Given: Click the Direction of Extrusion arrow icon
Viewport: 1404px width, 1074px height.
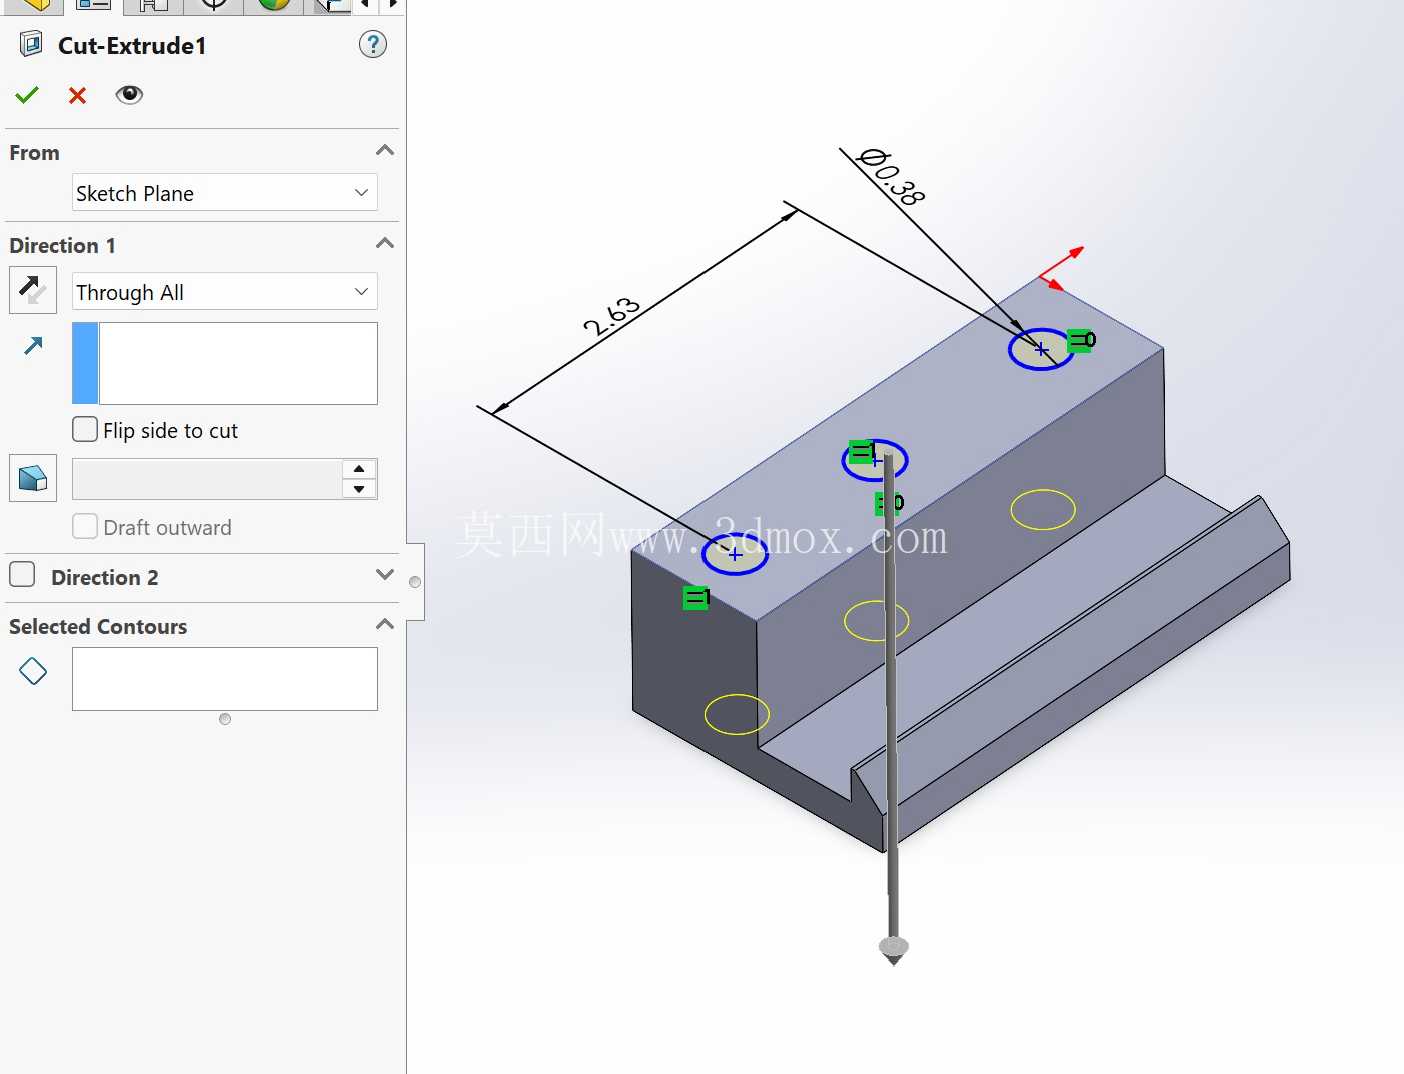Looking at the screenshot, I should point(33,346).
